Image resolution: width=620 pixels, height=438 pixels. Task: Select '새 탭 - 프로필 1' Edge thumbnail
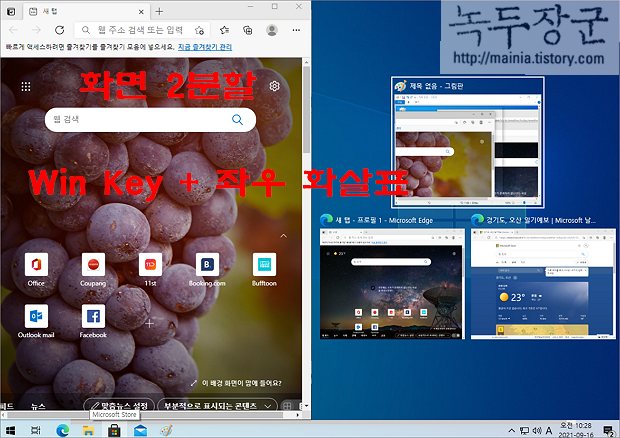pyautogui.click(x=392, y=277)
